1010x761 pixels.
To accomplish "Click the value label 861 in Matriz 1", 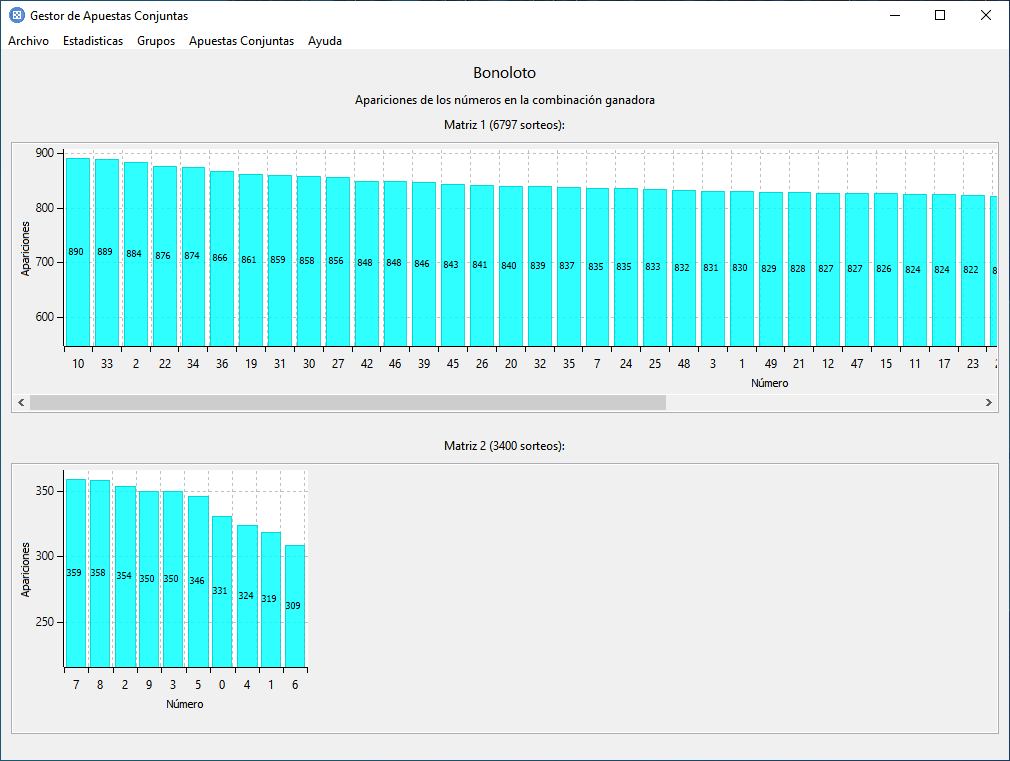I will (x=249, y=260).
